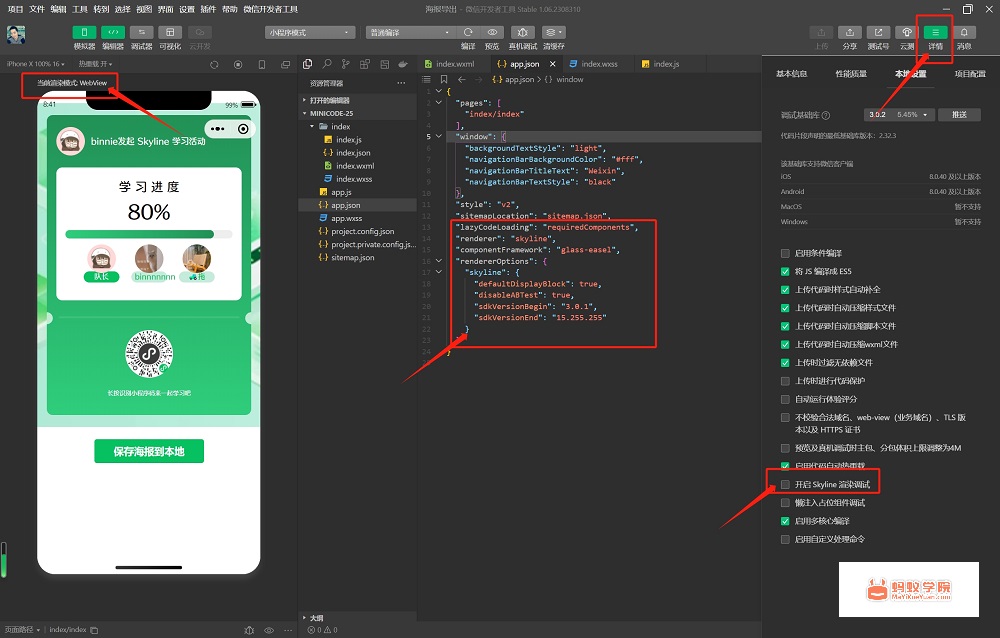Toggle the 模拟器 simulator panel button
This screenshot has height=638, width=1000.
point(84,33)
